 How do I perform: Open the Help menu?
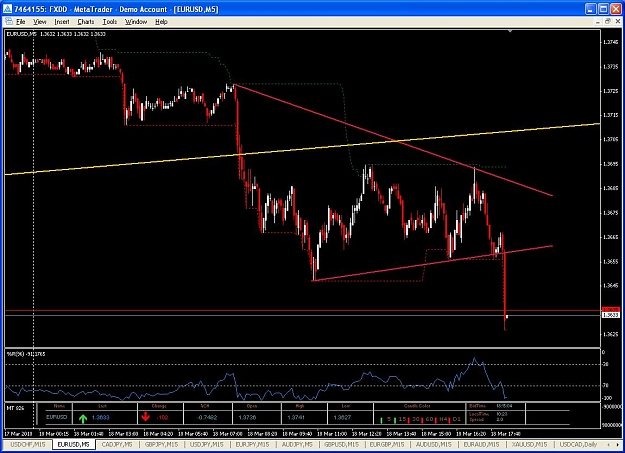[x=161, y=22]
